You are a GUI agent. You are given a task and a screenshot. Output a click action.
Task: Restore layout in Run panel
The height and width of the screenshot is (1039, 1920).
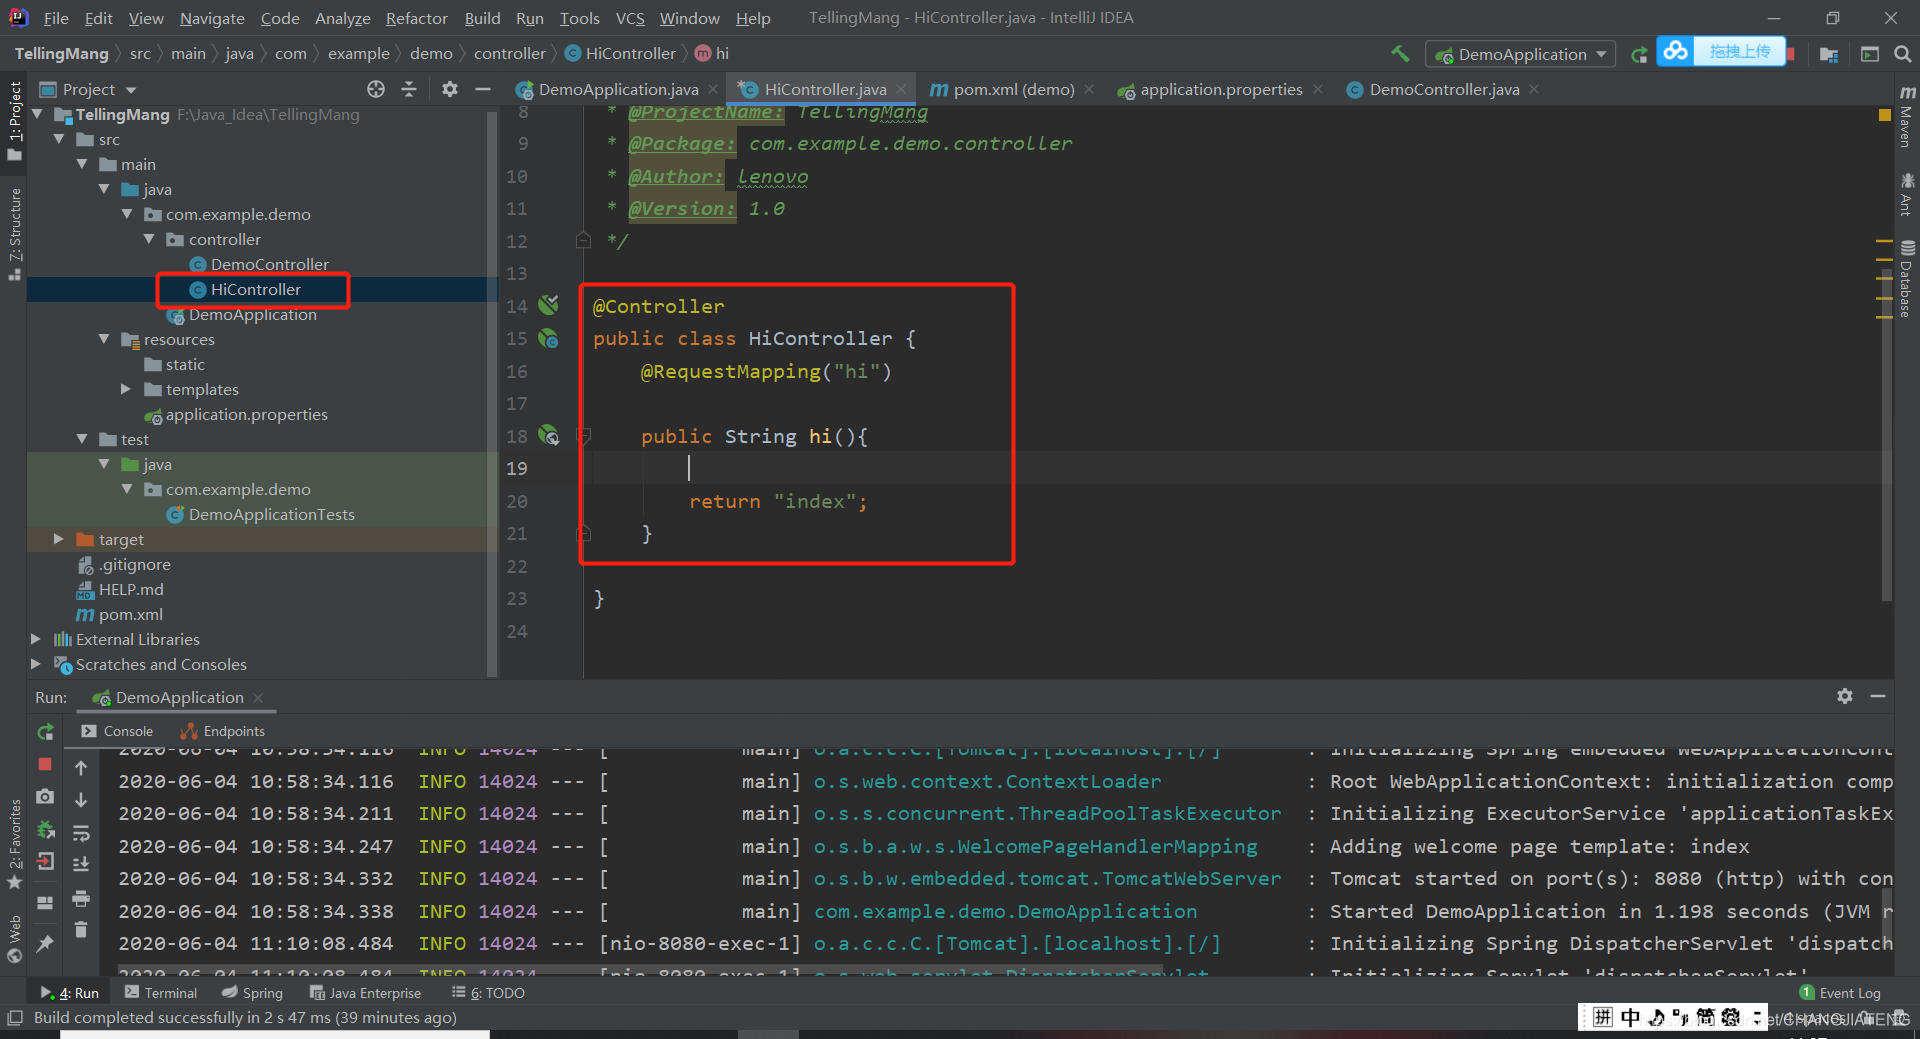tap(45, 901)
